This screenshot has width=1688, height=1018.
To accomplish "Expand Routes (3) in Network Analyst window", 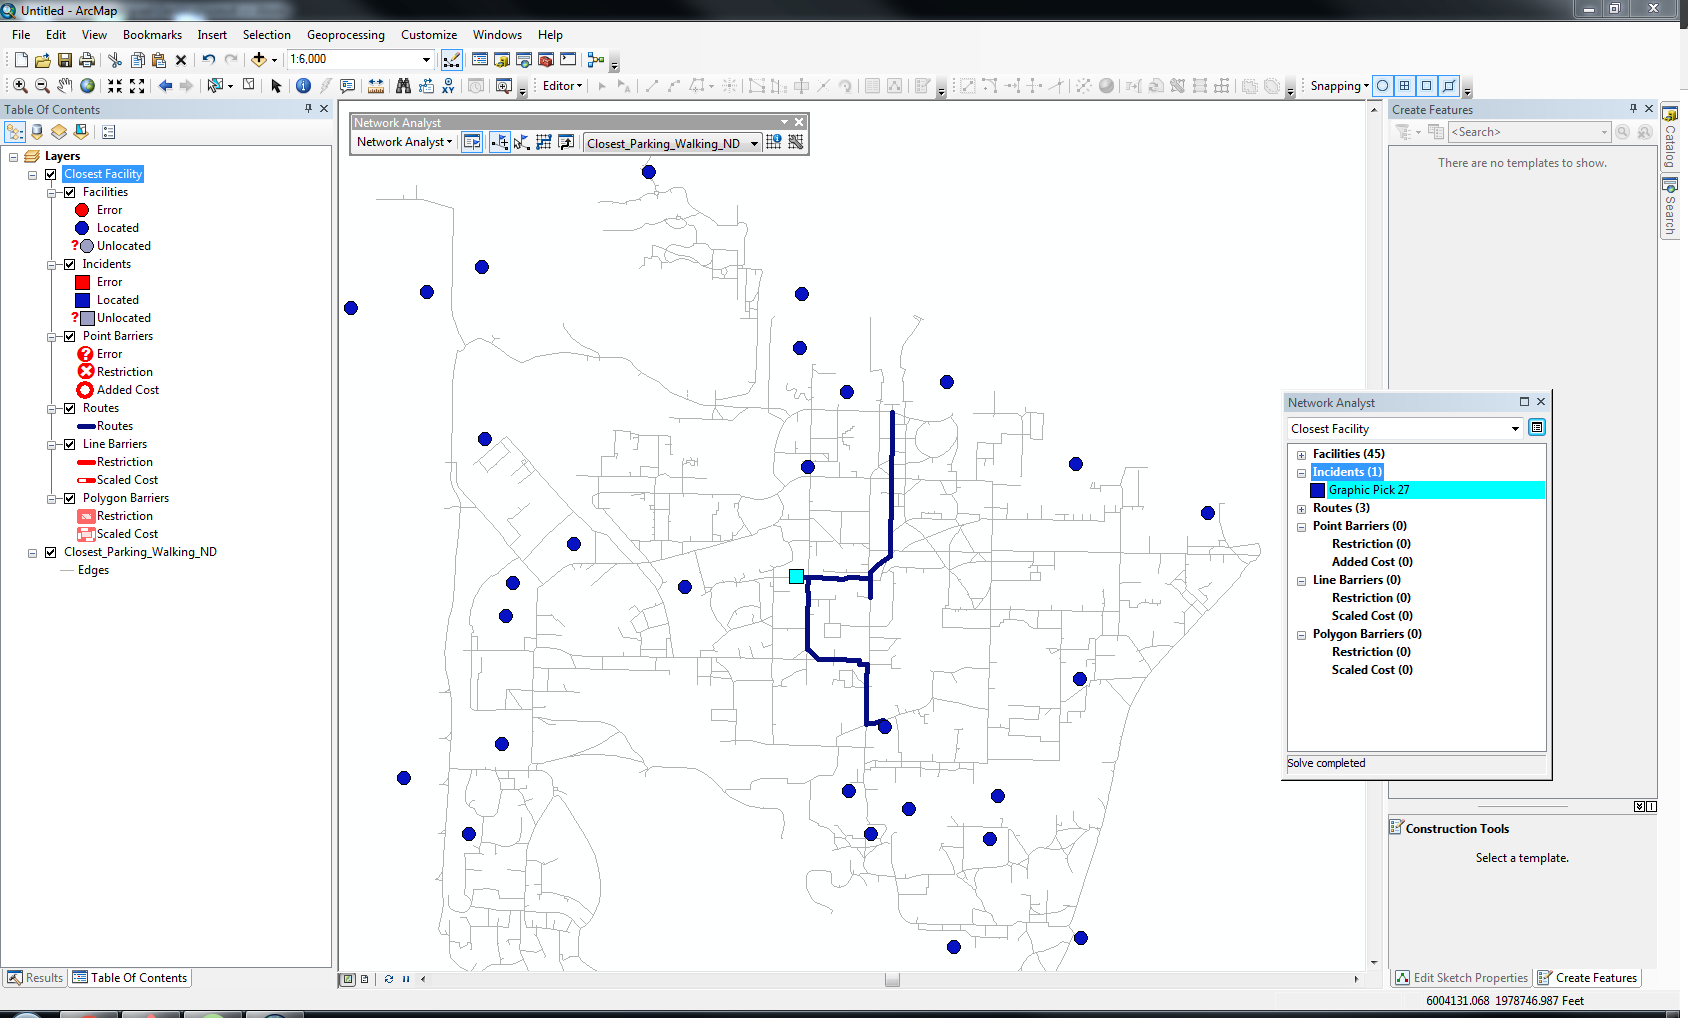I will click(x=1302, y=509).
